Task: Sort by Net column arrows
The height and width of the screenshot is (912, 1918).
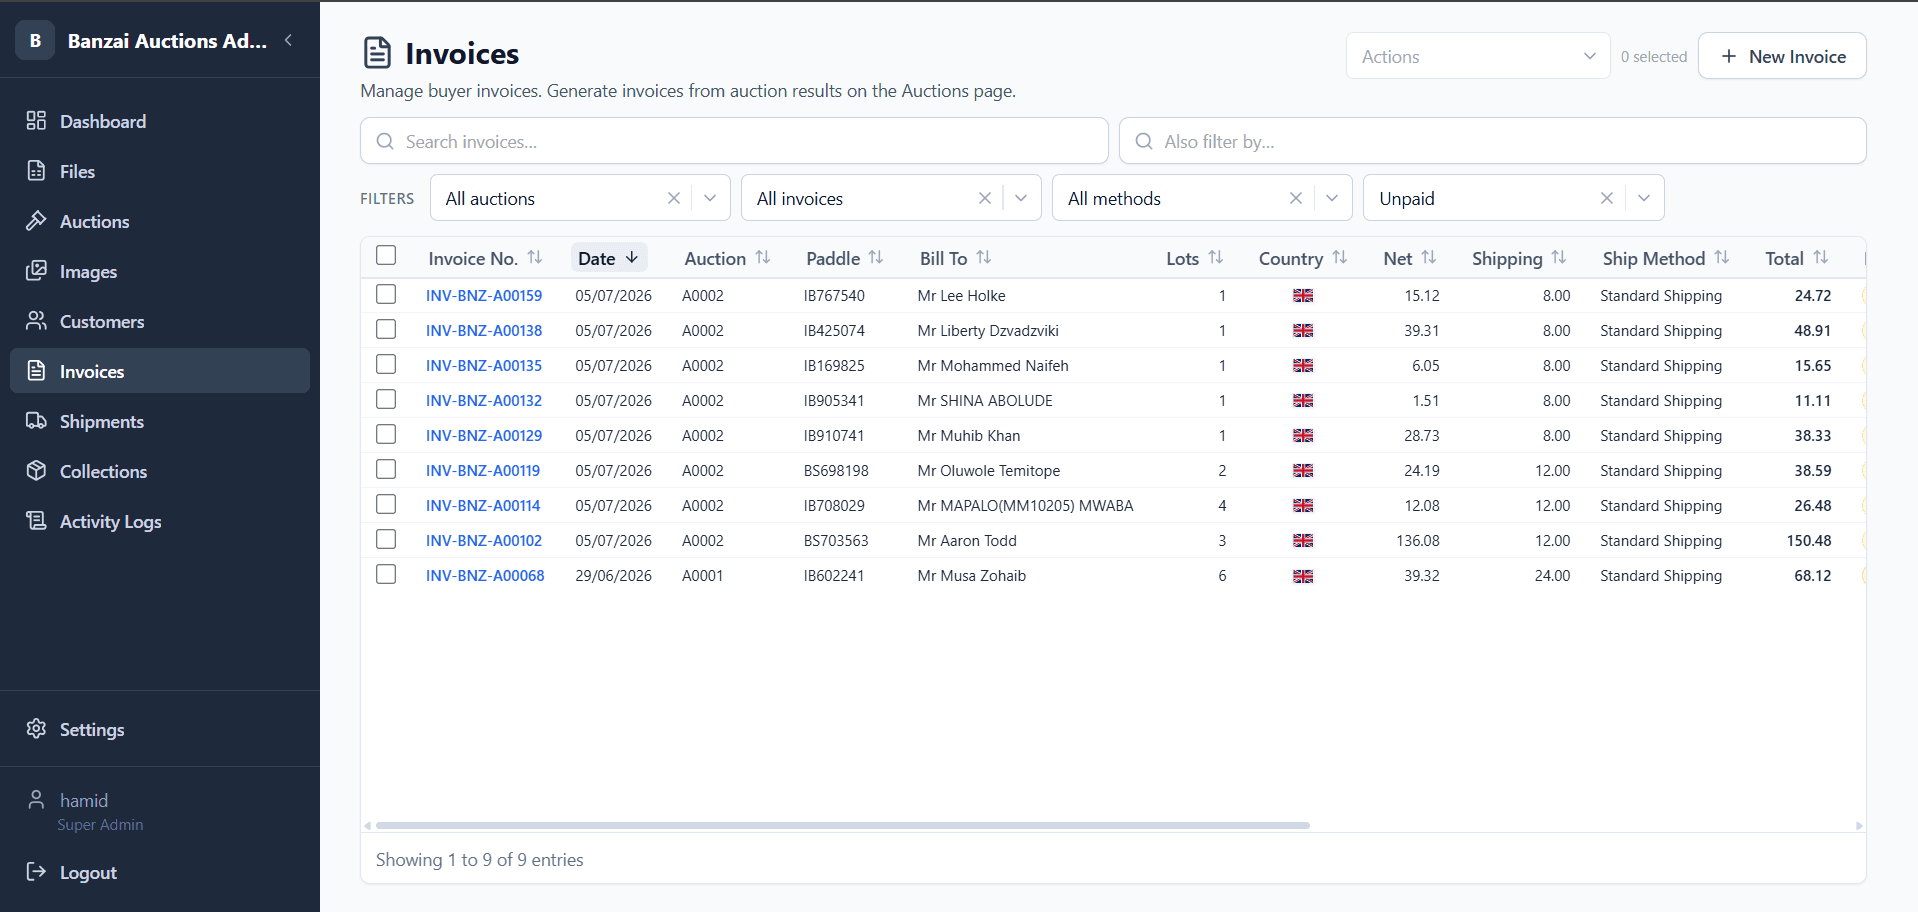Action: pyautogui.click(x=1429, y=258)
